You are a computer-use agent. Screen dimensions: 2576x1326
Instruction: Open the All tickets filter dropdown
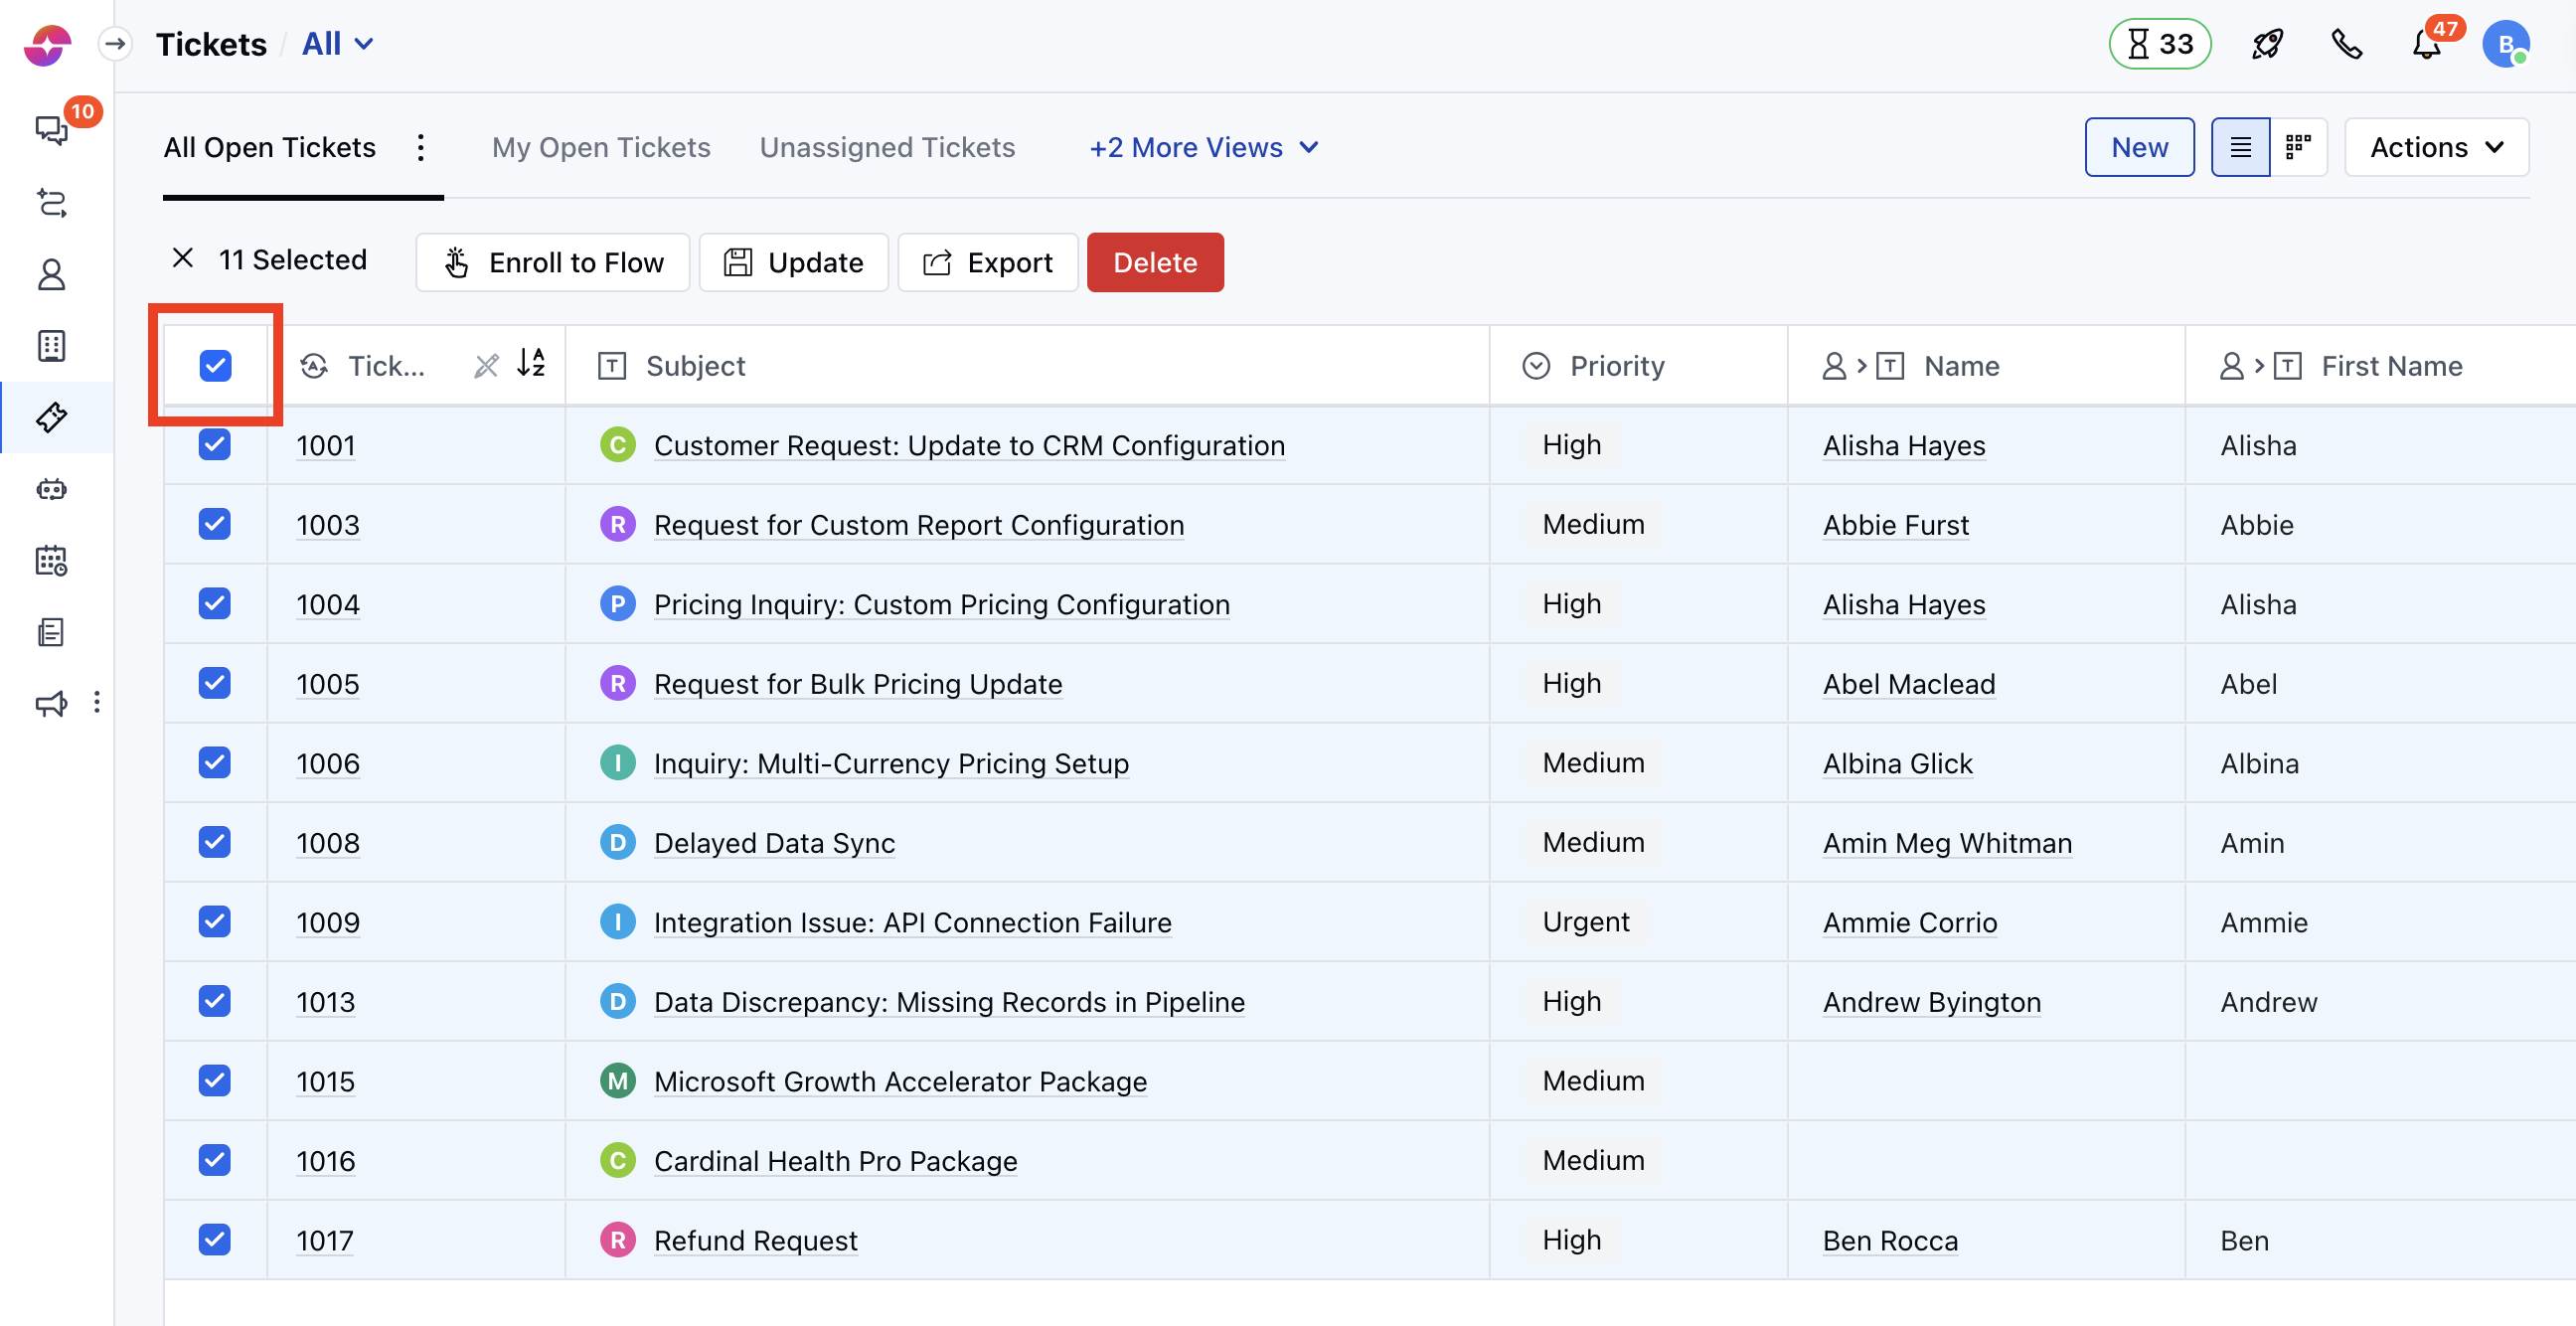click(x=338, y=44)
